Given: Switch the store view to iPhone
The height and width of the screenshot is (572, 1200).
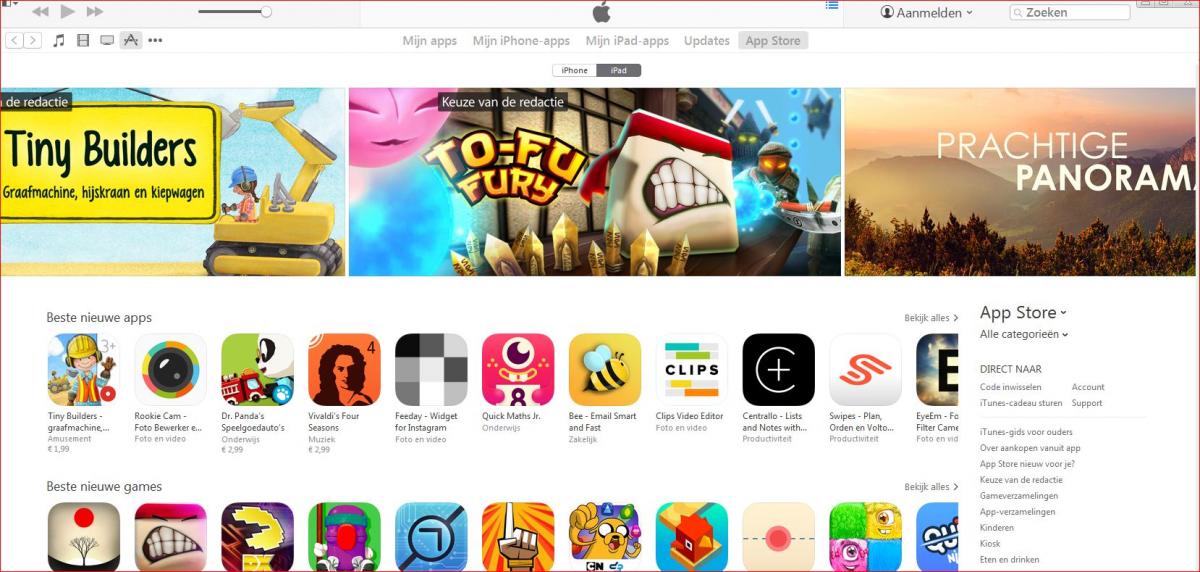Looking at the screenshot, I should [575, 70].
